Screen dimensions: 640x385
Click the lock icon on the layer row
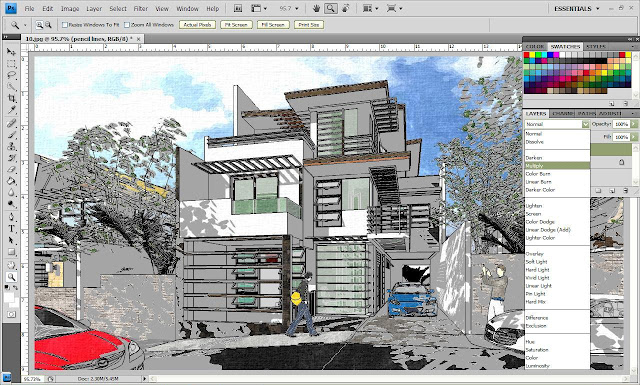click(x=621, y=162)
